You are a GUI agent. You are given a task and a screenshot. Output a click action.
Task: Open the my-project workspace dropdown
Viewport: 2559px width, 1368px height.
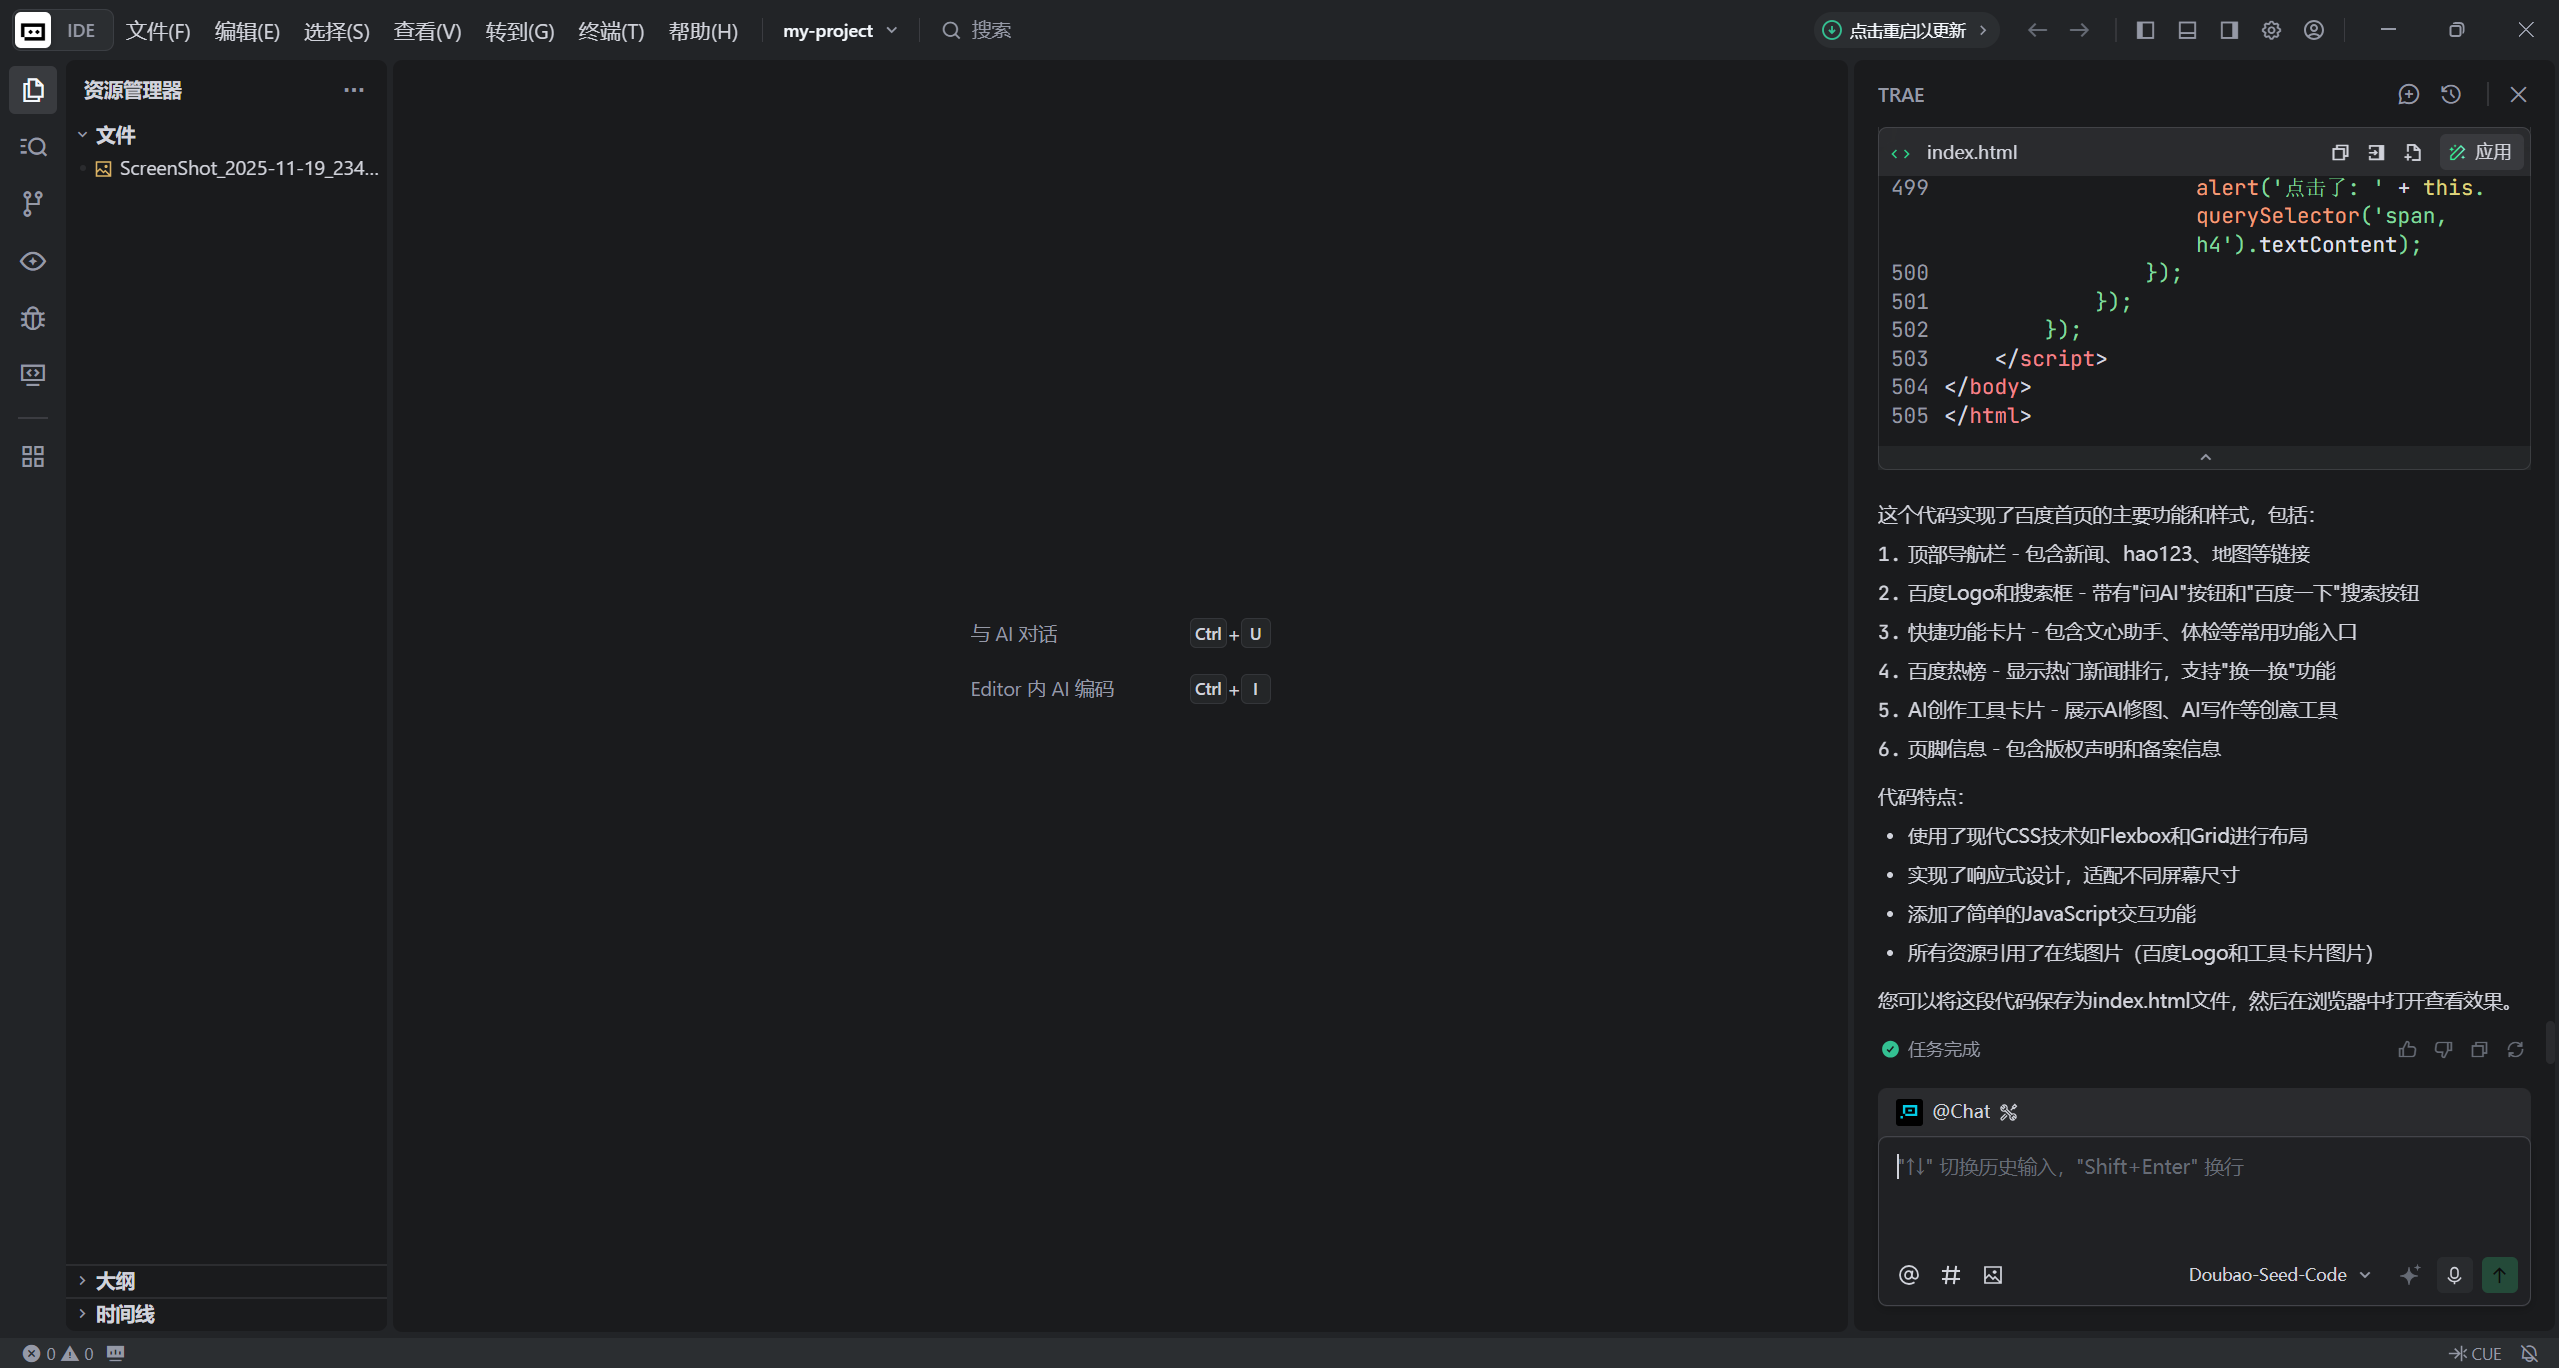point(839,30)
